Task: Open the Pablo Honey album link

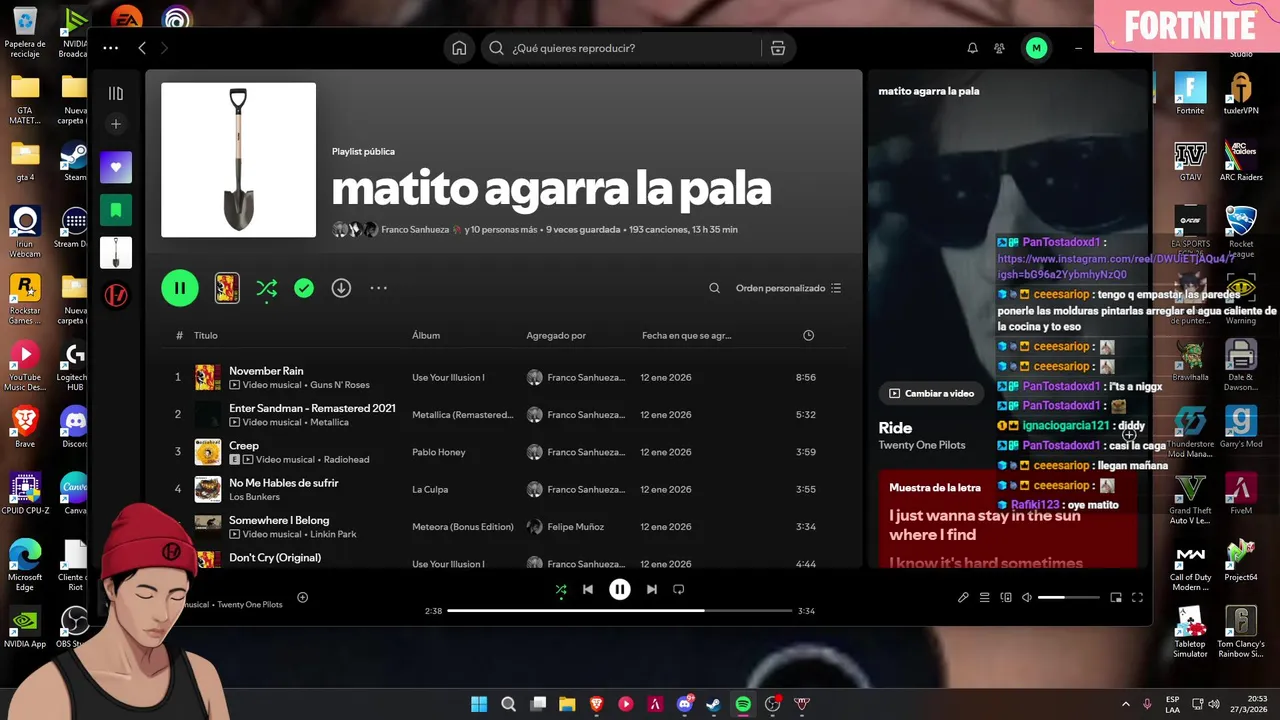Action: [x=439, y=452]
